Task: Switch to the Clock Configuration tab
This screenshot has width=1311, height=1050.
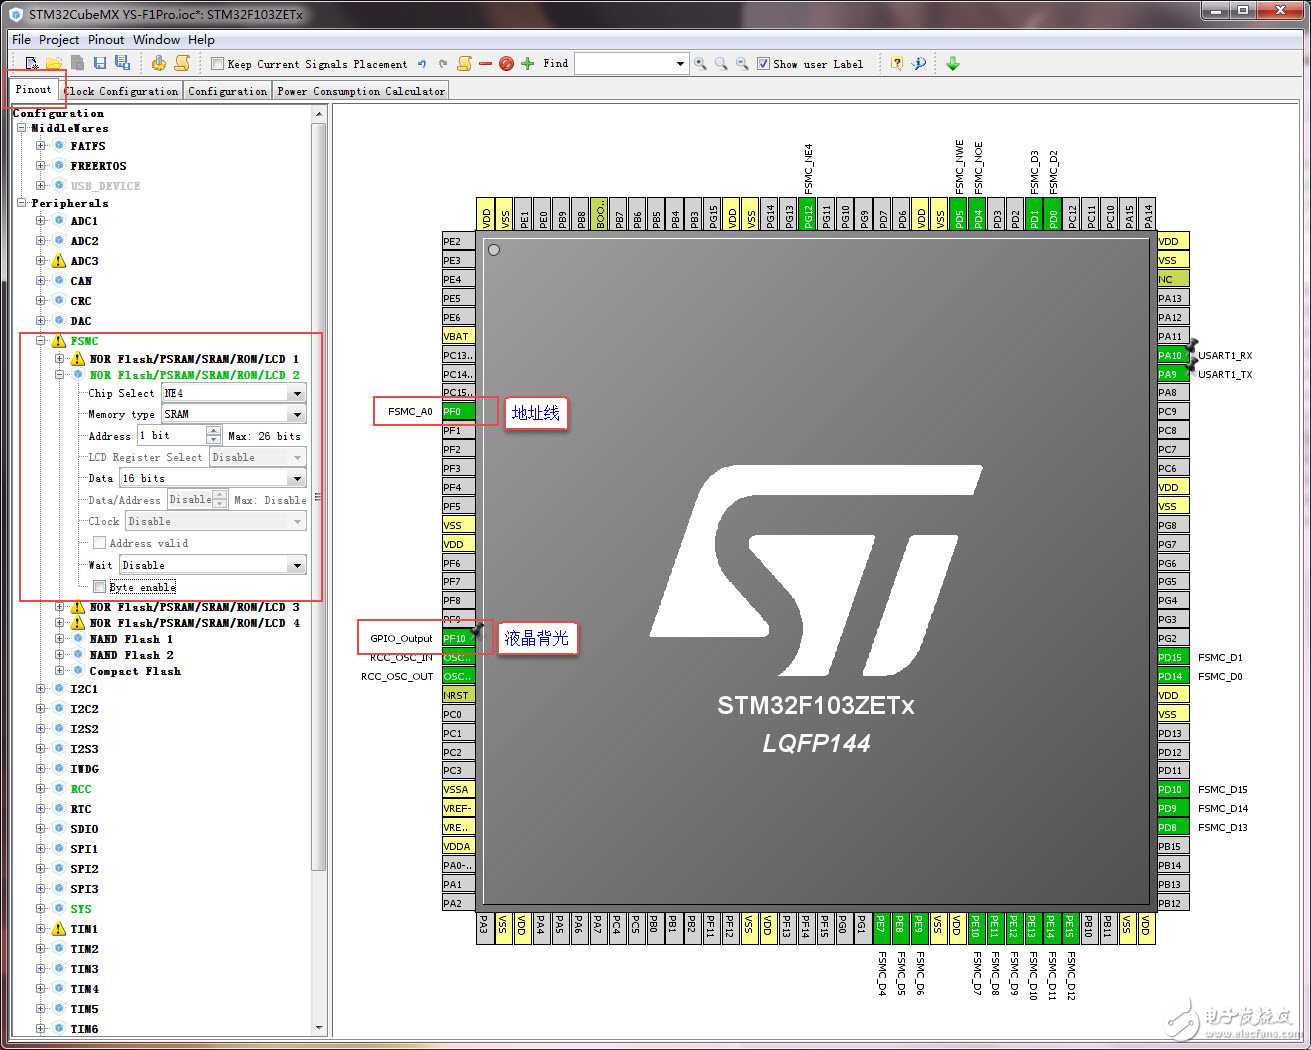Action: pyautogui.click(x=122, y=91)
